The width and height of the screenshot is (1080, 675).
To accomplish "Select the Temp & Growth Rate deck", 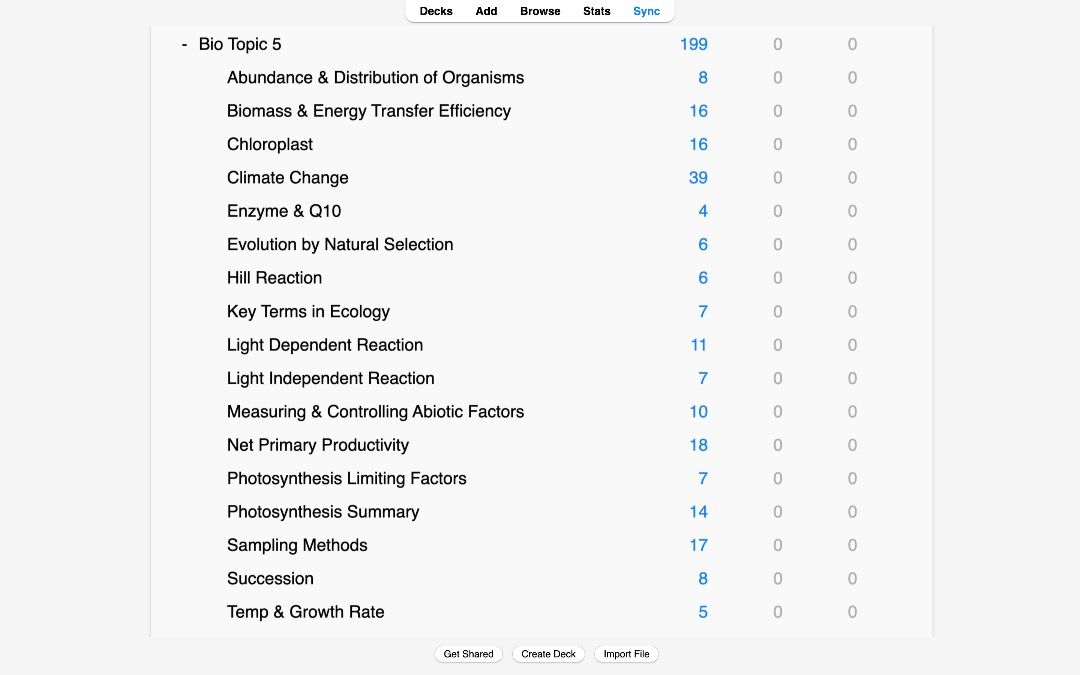I will [x=305, y=611].
